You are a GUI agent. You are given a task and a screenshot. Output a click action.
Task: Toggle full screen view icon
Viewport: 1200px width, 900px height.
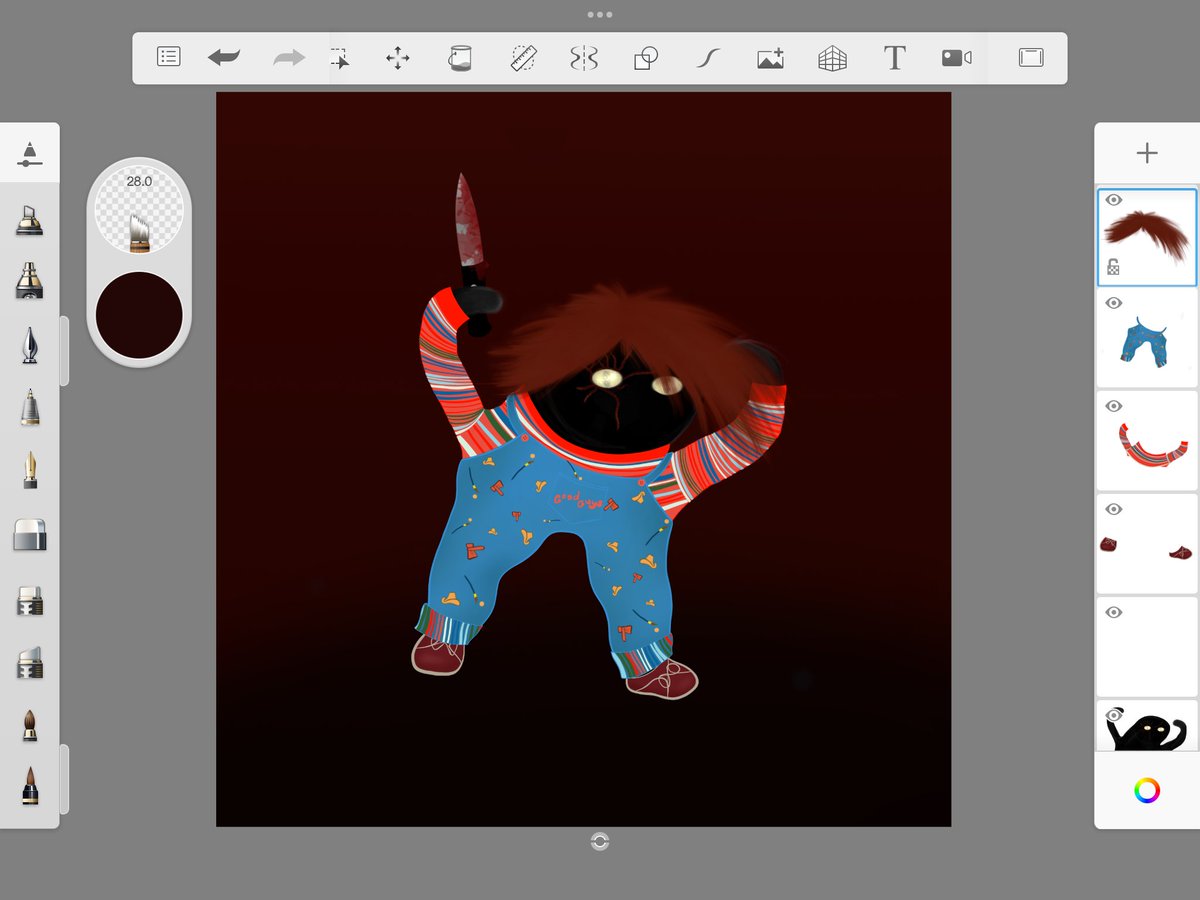1031,58
